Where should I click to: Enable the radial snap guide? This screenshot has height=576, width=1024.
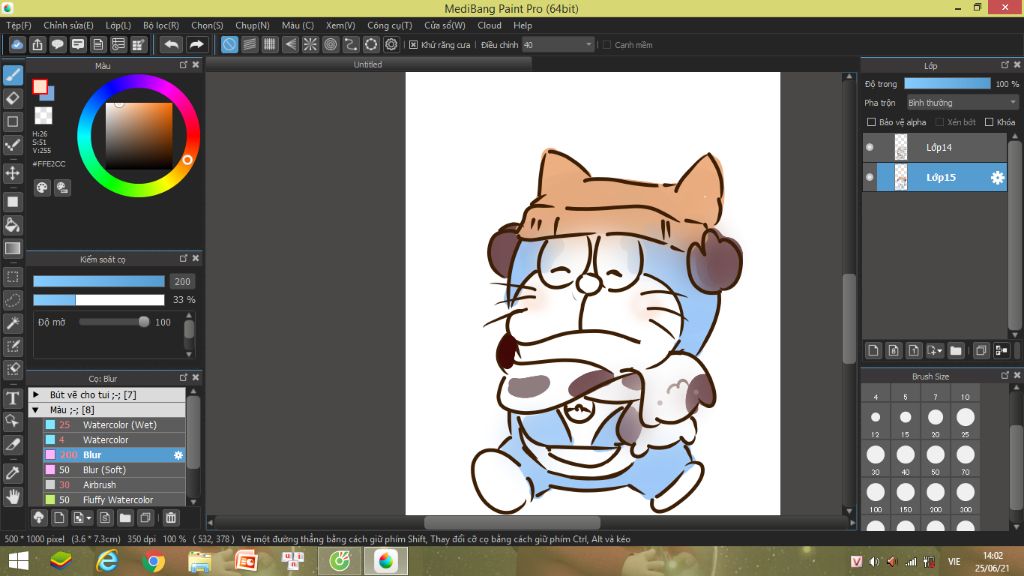point(310,44)
